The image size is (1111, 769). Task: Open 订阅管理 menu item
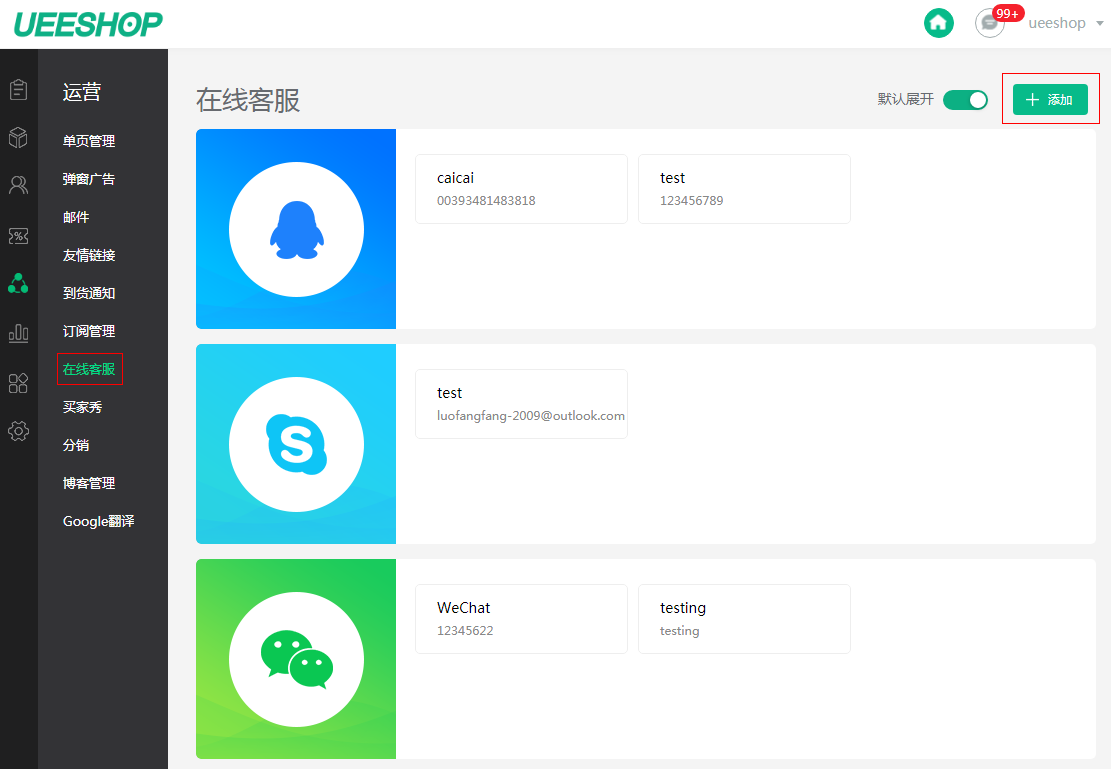click(89, 331)
